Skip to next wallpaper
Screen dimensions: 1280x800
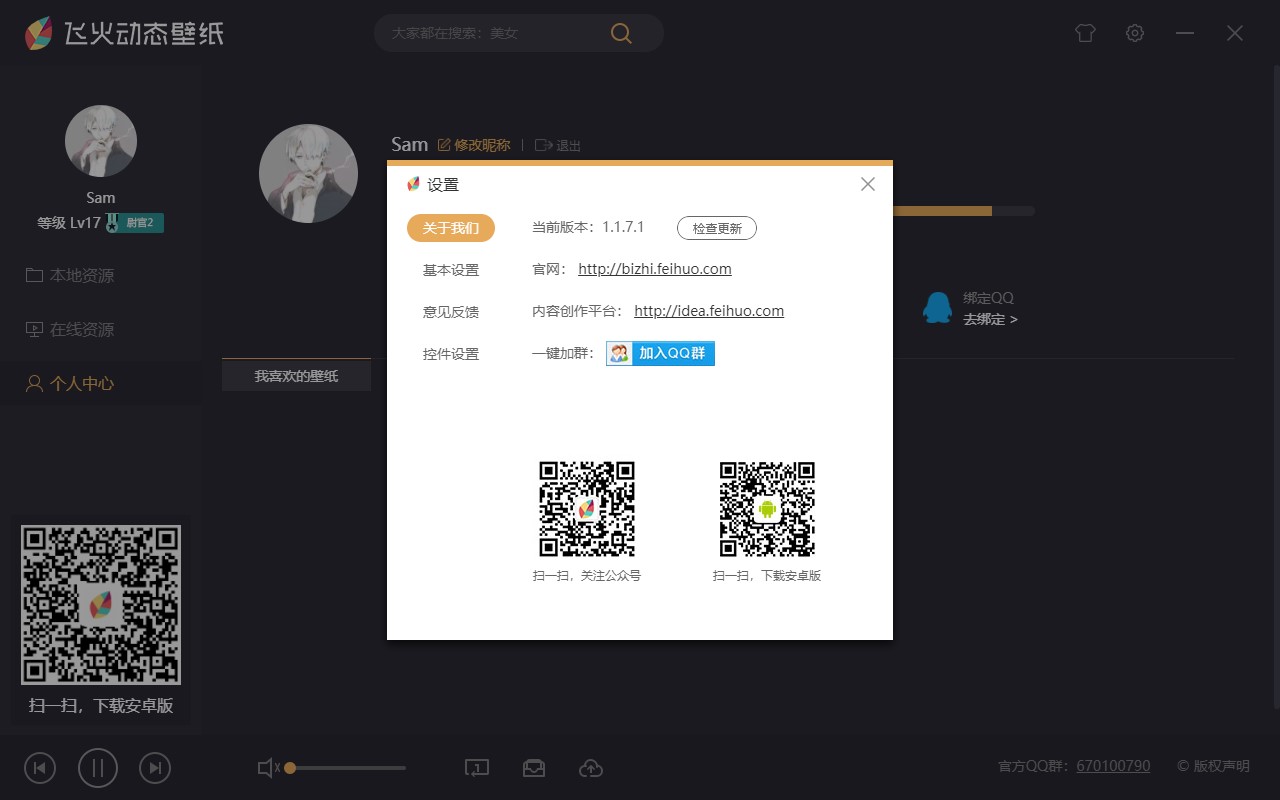[x=155, y=768]
